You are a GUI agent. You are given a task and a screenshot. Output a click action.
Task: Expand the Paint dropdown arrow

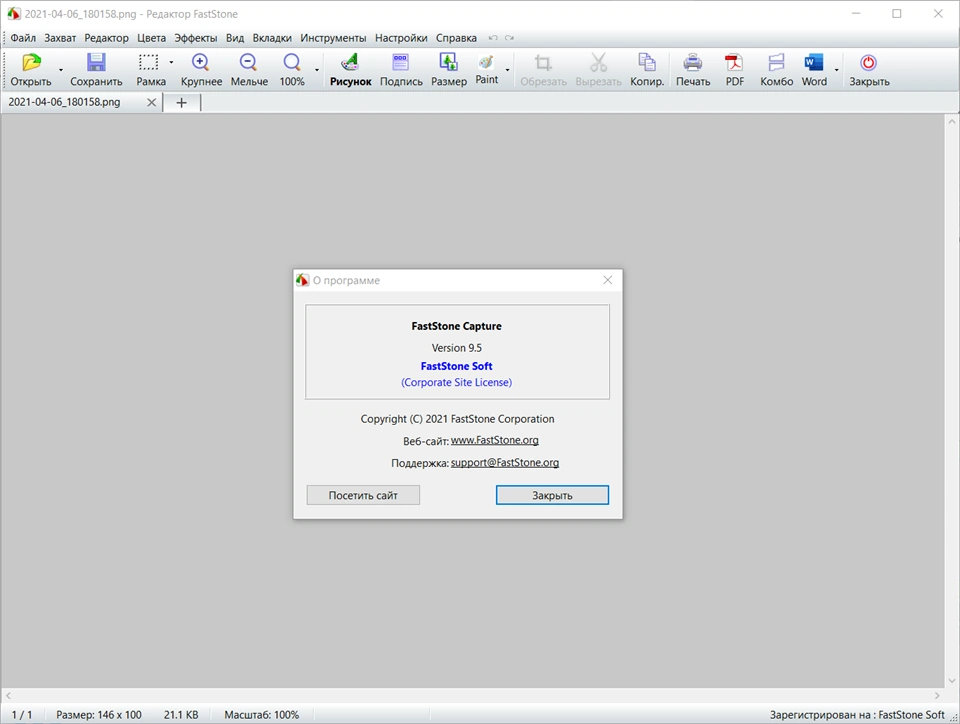[x=508, y=70]
